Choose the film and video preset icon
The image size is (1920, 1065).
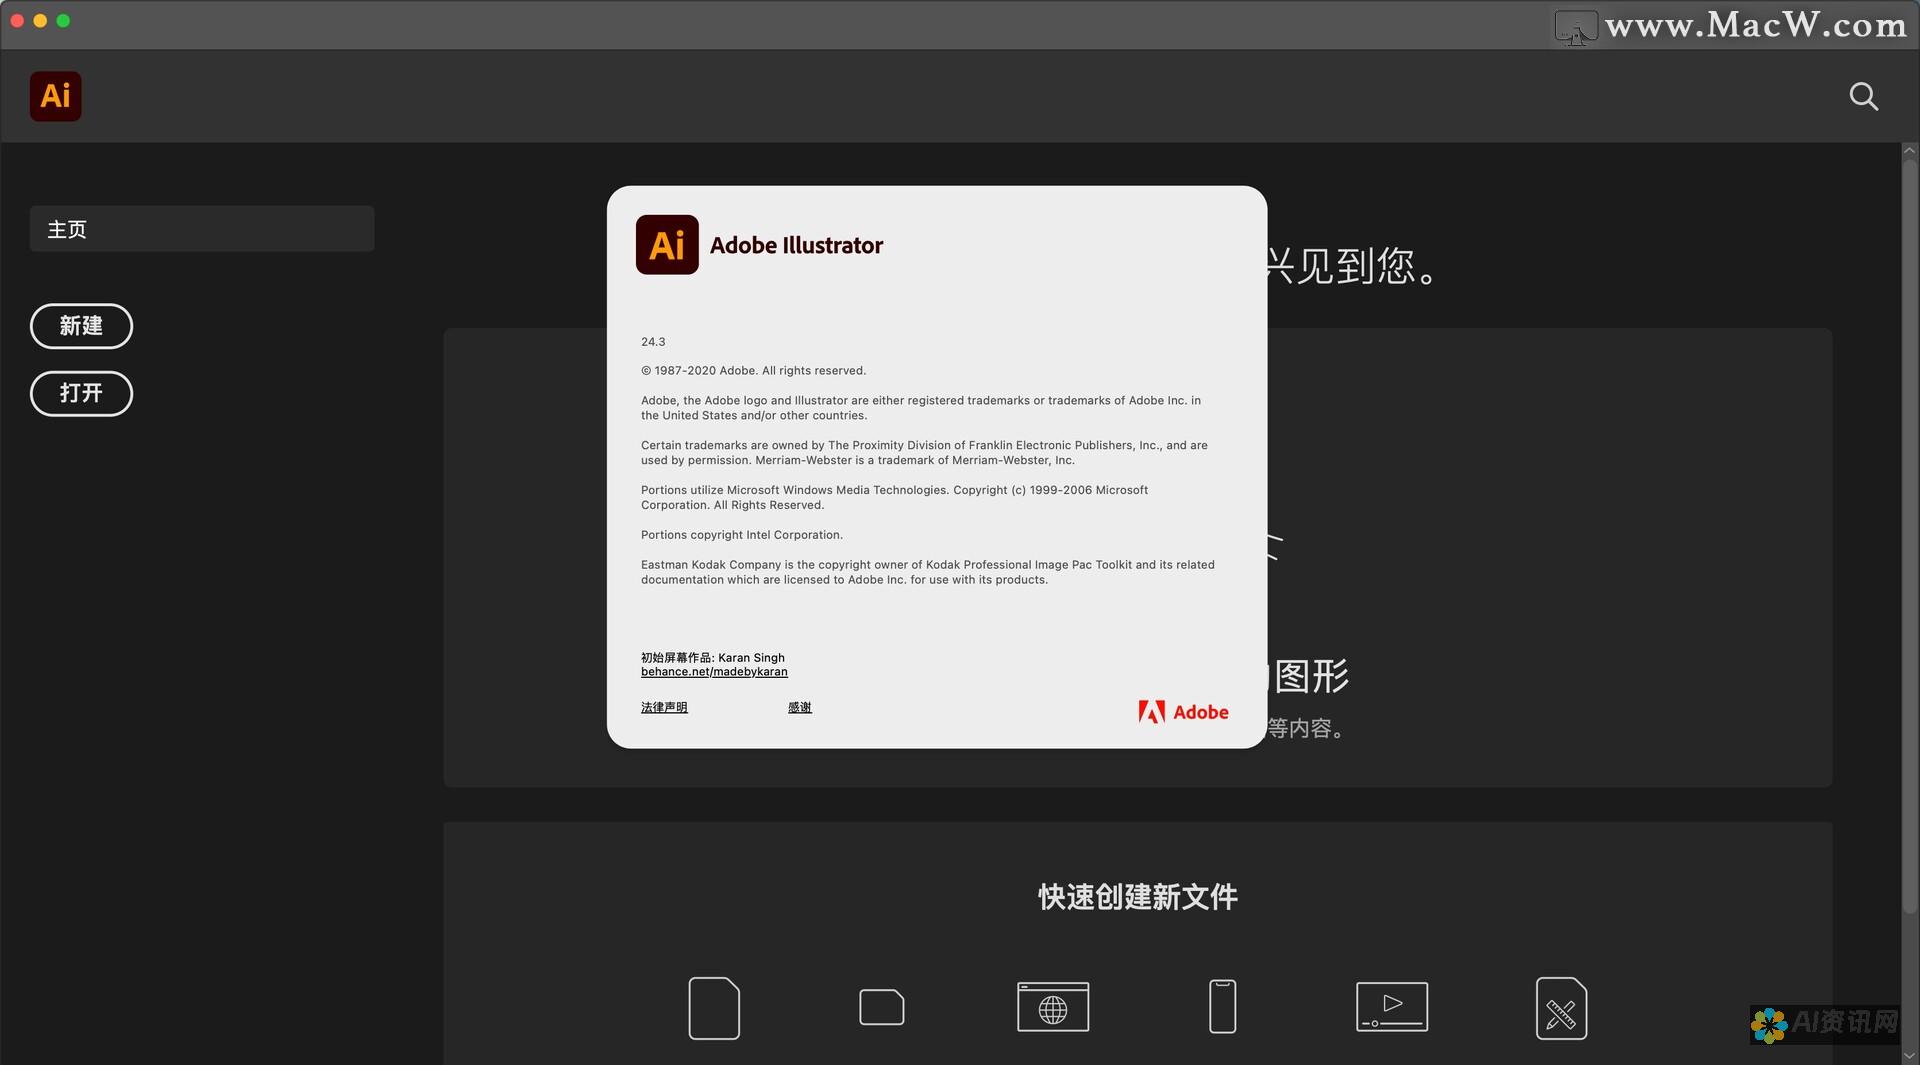(1392, 1006)
